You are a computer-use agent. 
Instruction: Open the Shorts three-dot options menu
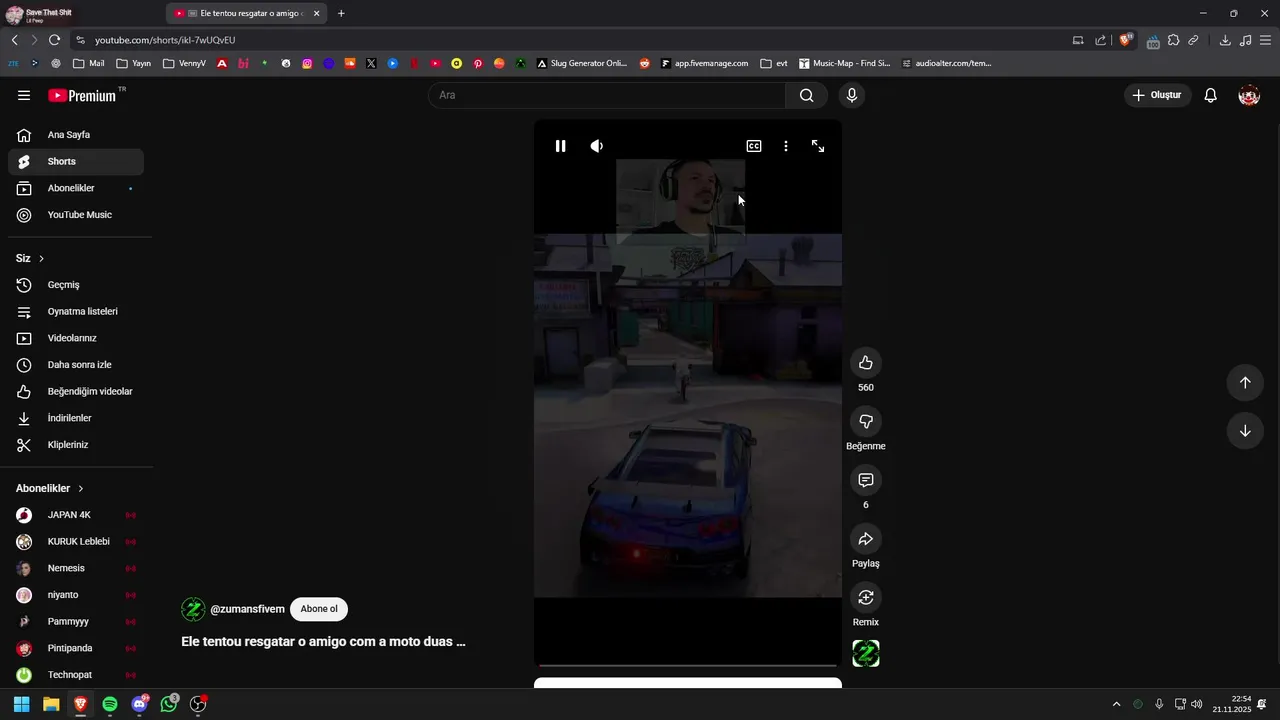[x=786, y=146]
